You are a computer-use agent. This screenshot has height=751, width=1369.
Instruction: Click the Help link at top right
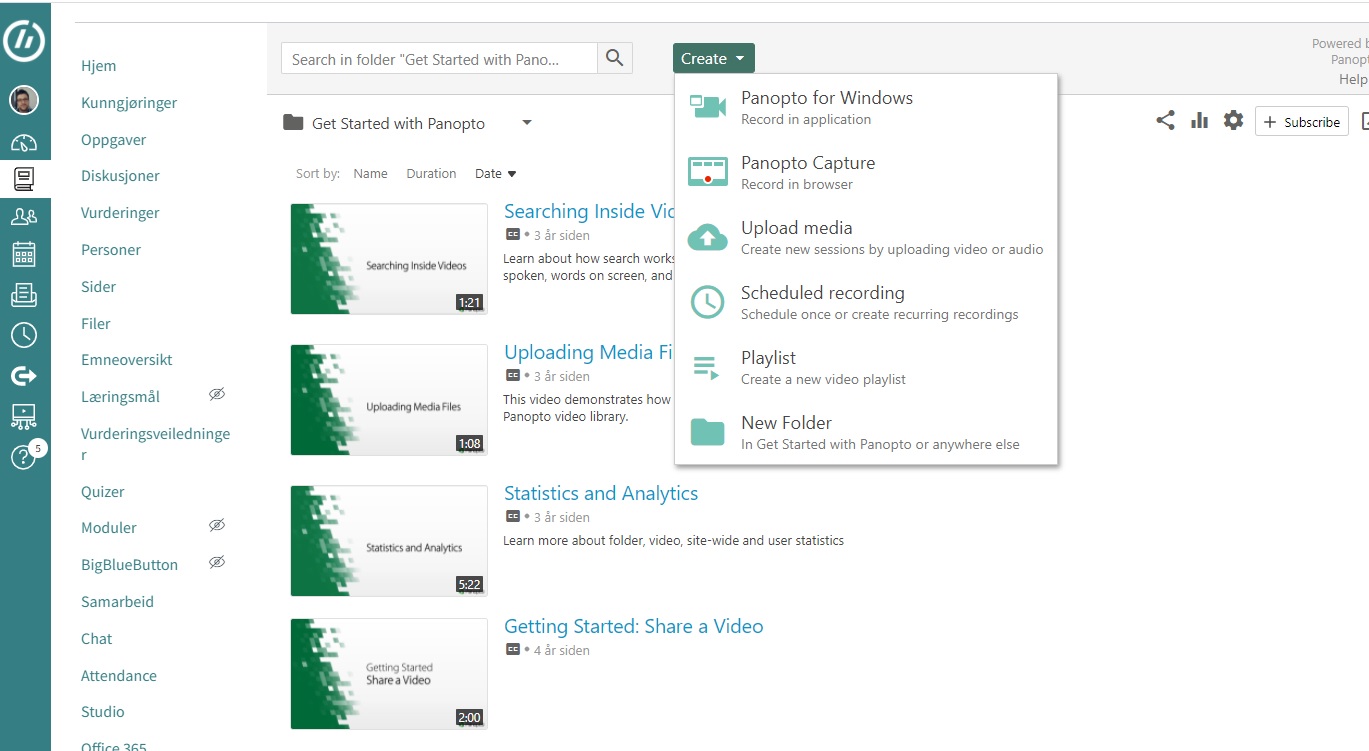point(1353,79)
